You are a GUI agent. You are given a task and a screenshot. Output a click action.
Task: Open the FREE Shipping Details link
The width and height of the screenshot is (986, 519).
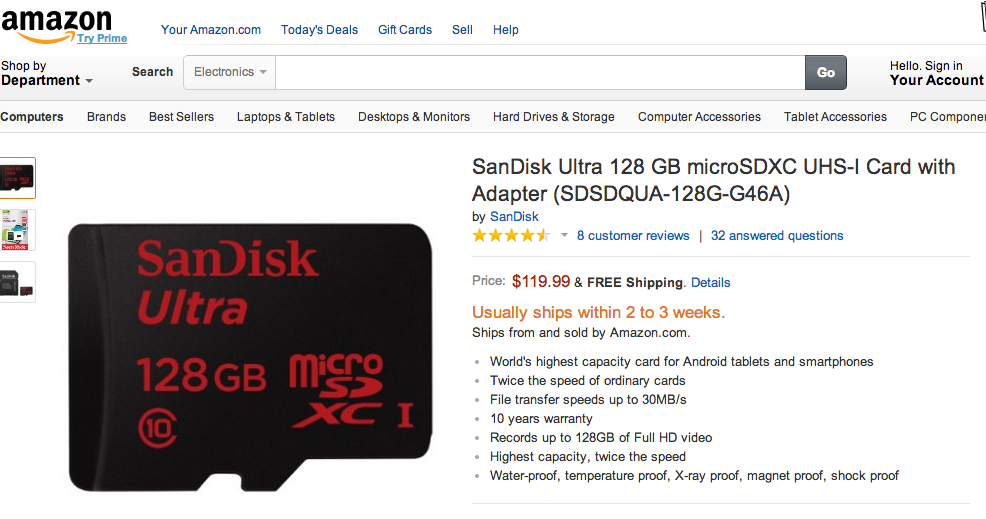click(711, 283)
